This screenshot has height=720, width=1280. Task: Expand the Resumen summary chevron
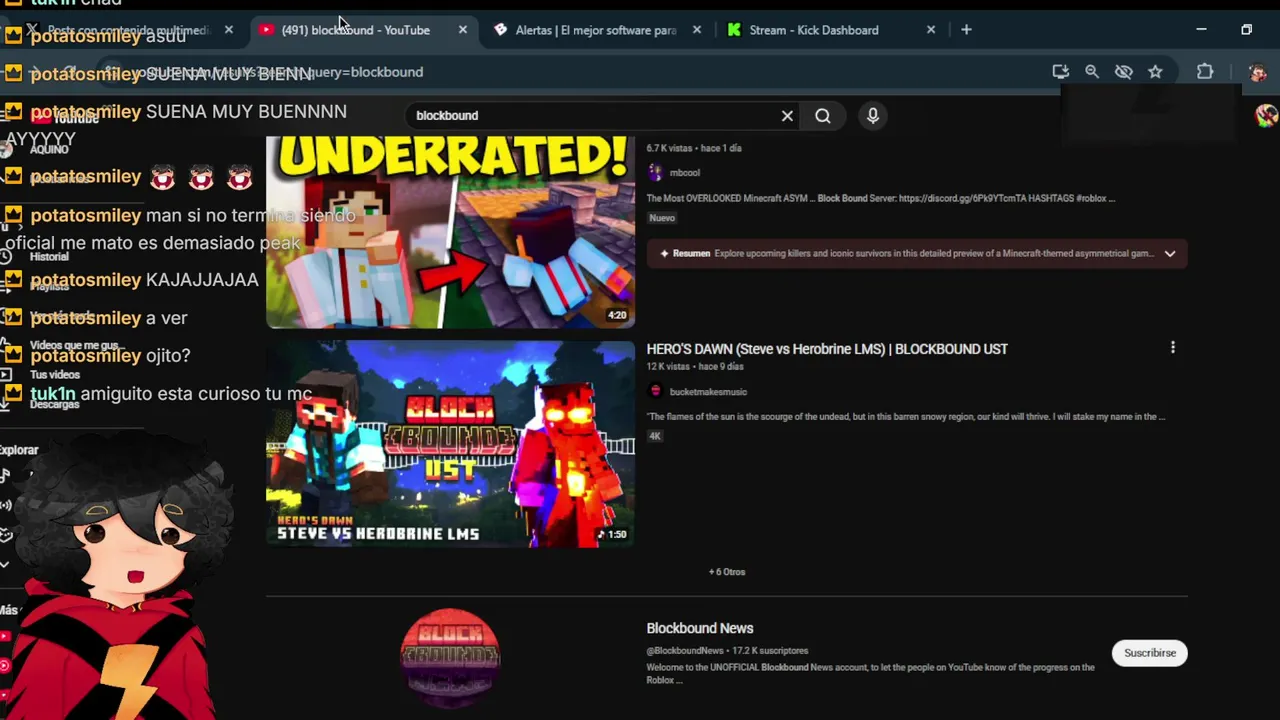tap(1169, 254)
